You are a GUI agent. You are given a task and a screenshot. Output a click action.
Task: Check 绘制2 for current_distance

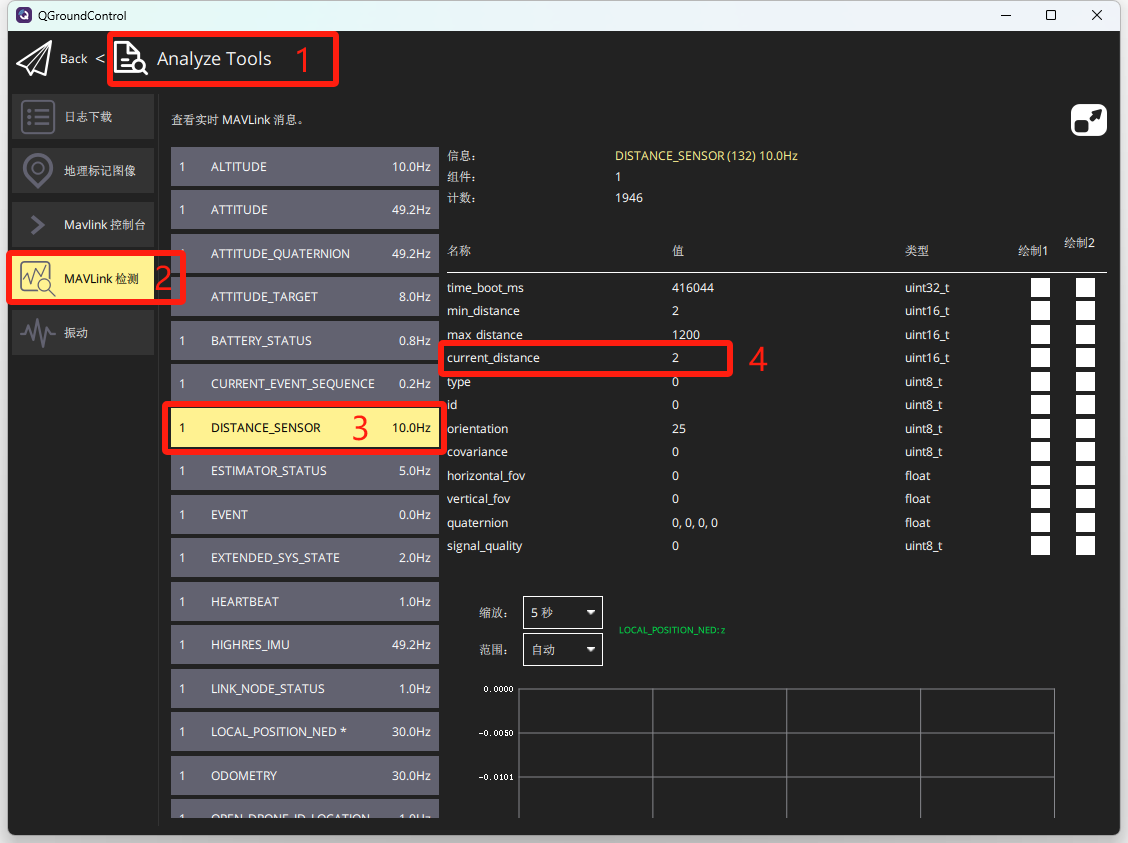[x=1086, y=358]
